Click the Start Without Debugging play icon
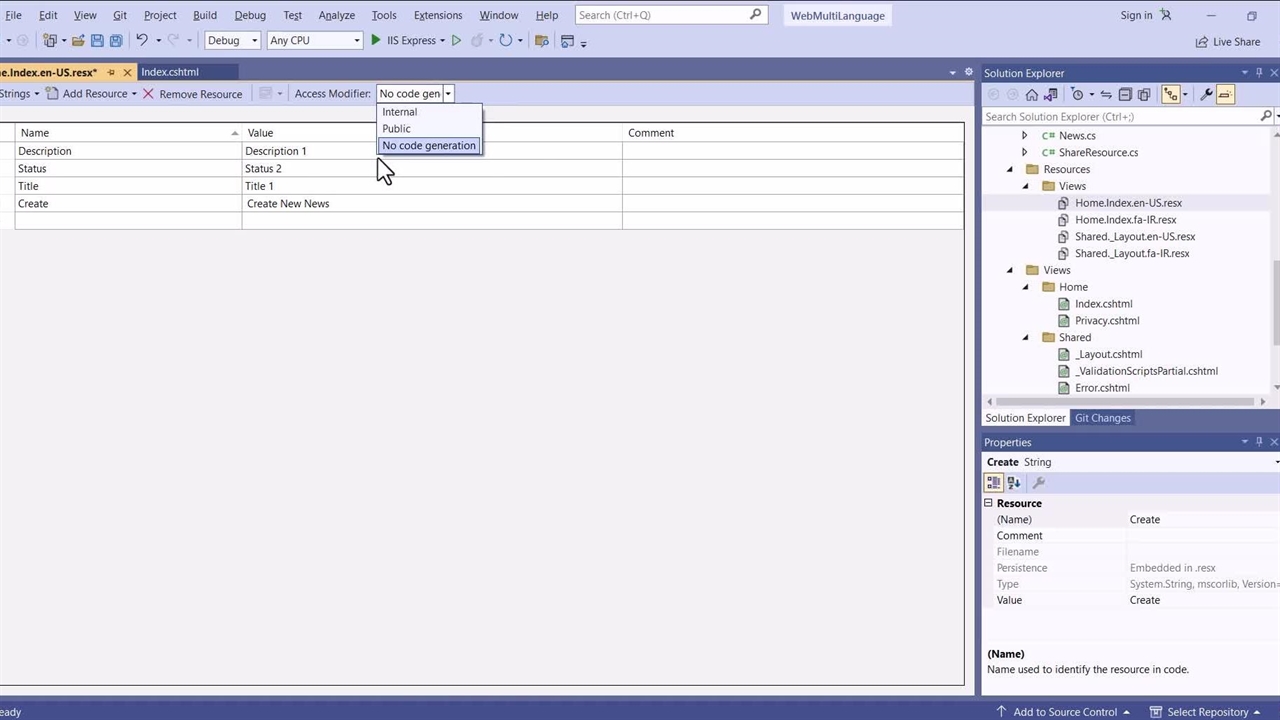 pyautogui.click(x=456, y=41)
